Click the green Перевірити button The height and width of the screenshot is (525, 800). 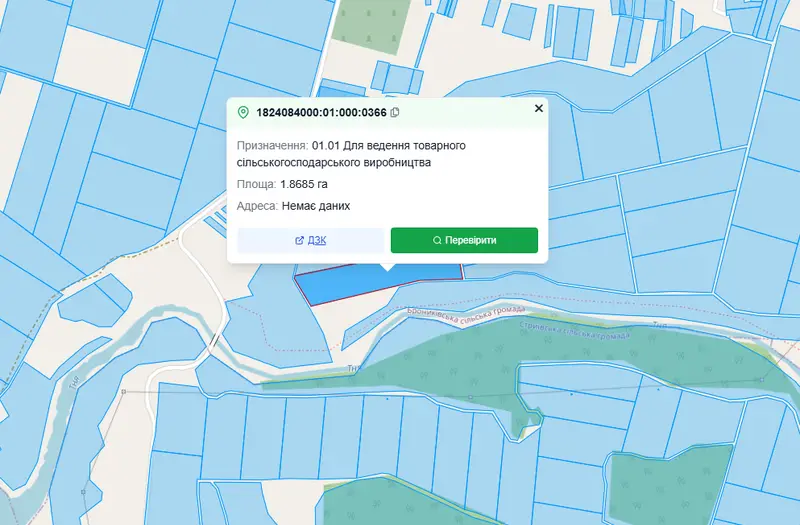[464, 240]
